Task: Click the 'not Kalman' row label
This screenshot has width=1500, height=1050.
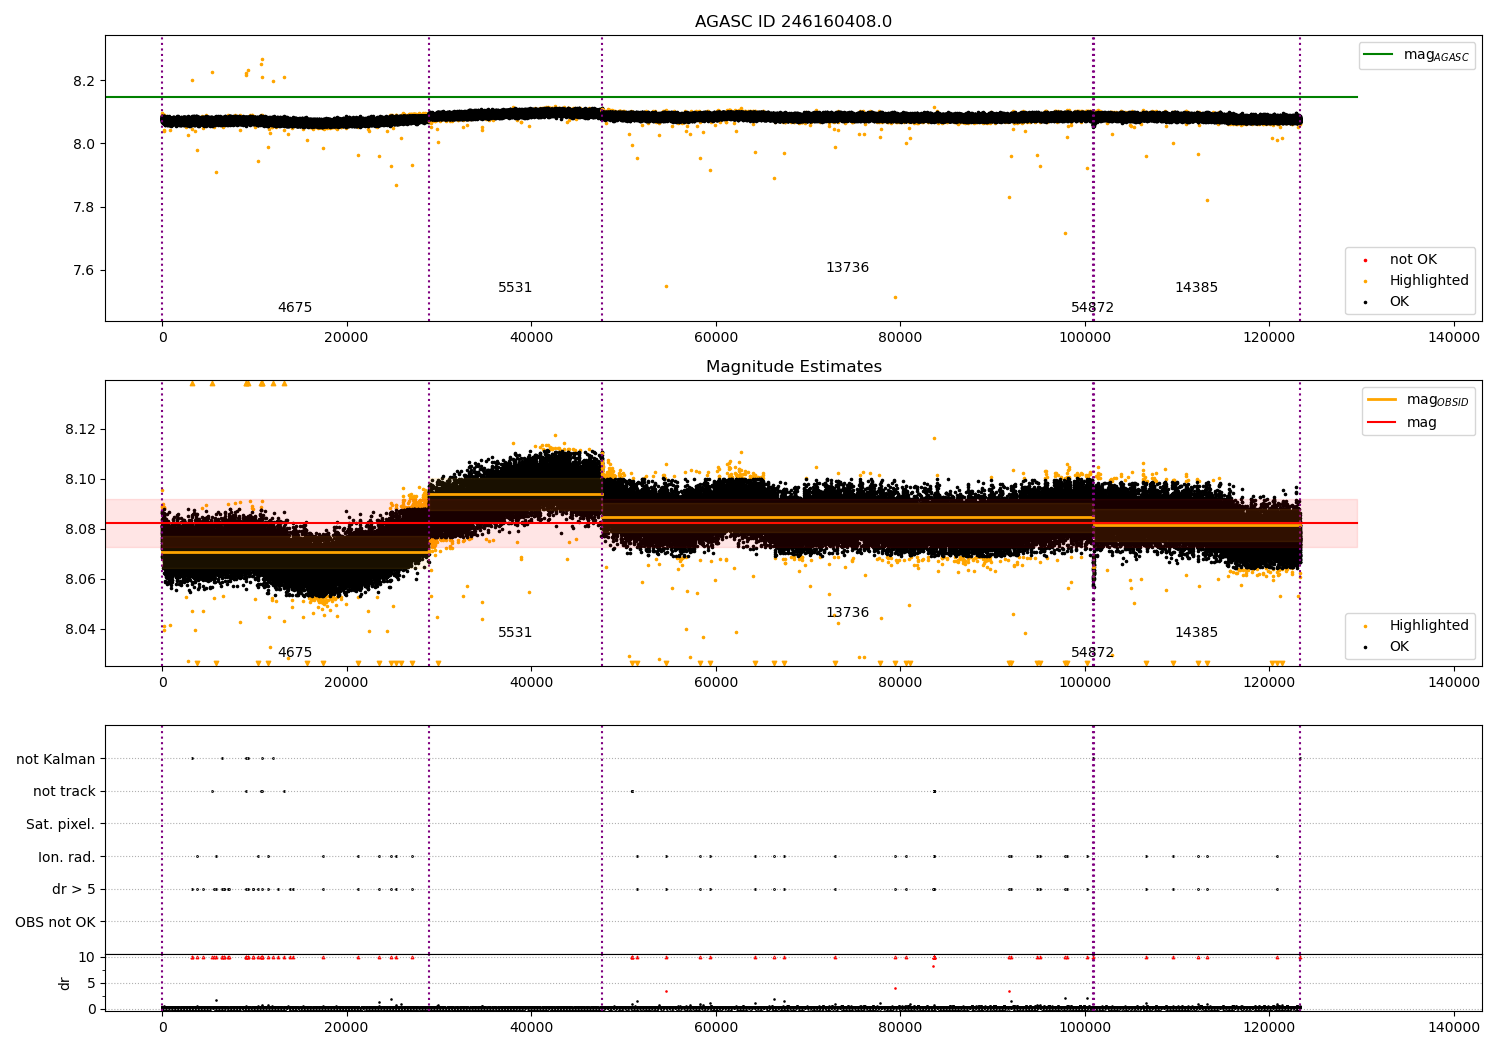Action: [x=56, y=759]
